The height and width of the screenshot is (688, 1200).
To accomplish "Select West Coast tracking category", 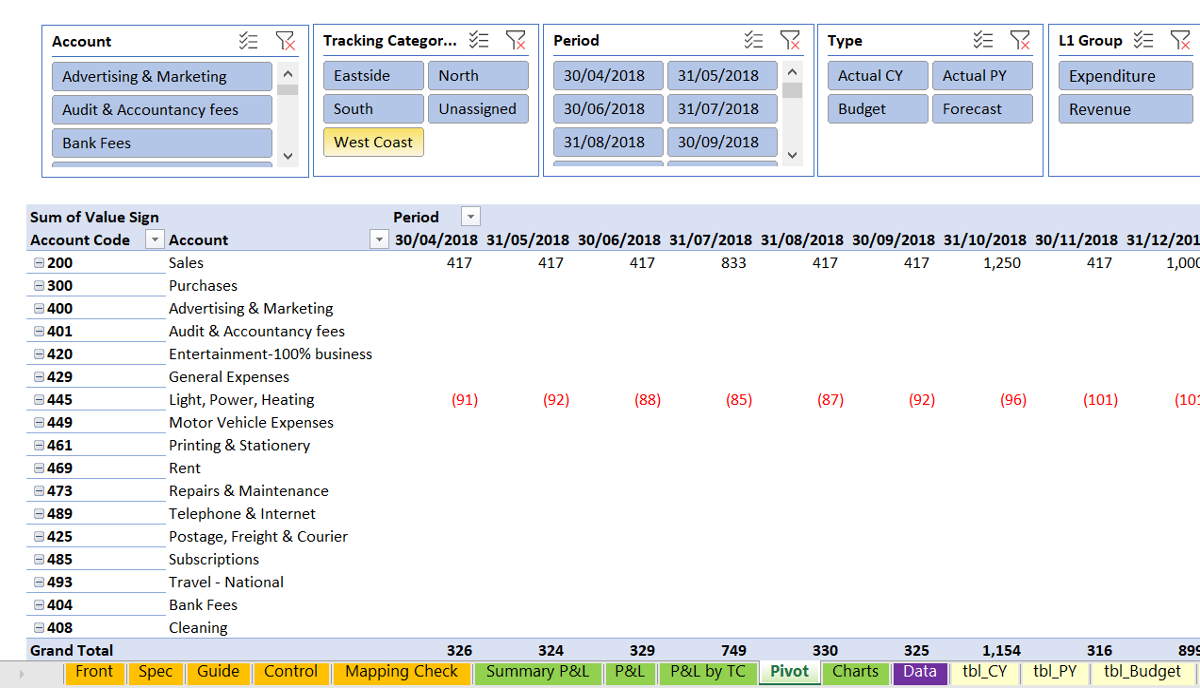I will coord(373,142).
